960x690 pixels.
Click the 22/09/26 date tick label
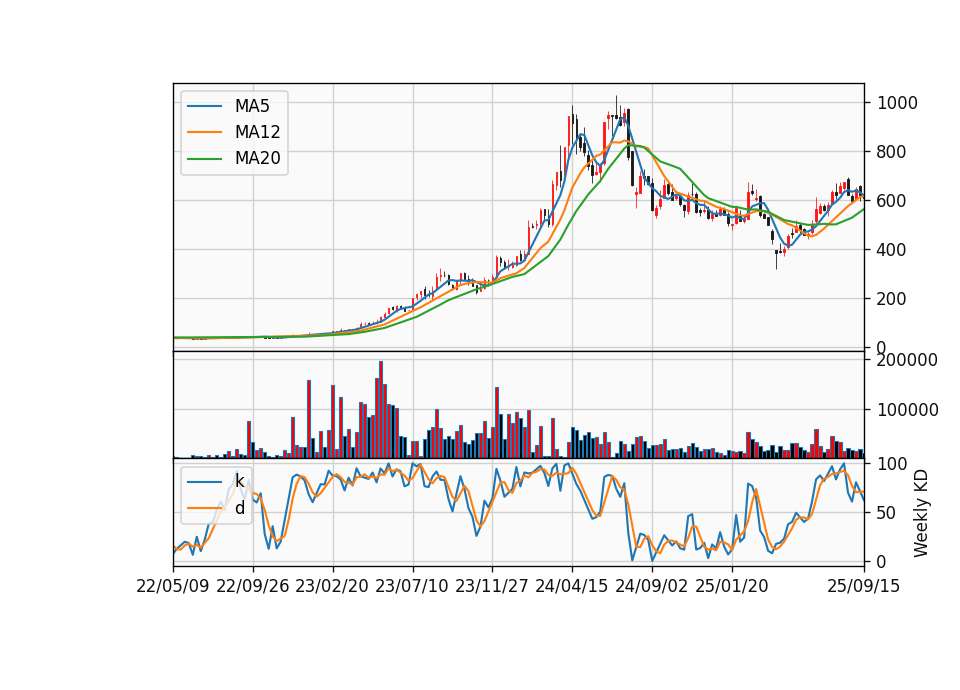coord(253,586)
